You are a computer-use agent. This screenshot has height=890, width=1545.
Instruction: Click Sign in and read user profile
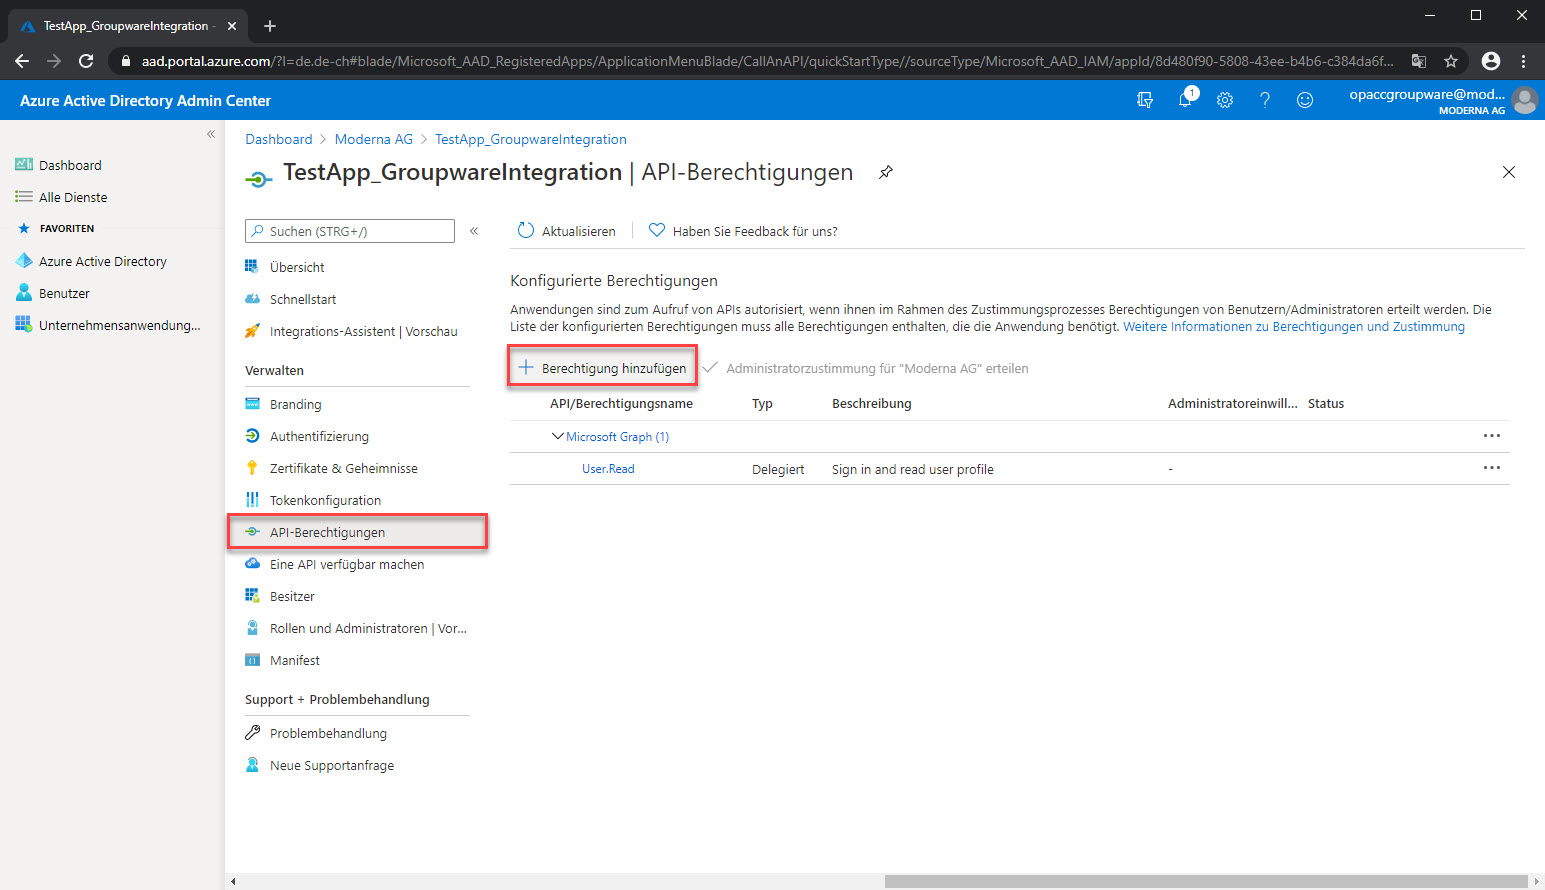pos(913,469)
